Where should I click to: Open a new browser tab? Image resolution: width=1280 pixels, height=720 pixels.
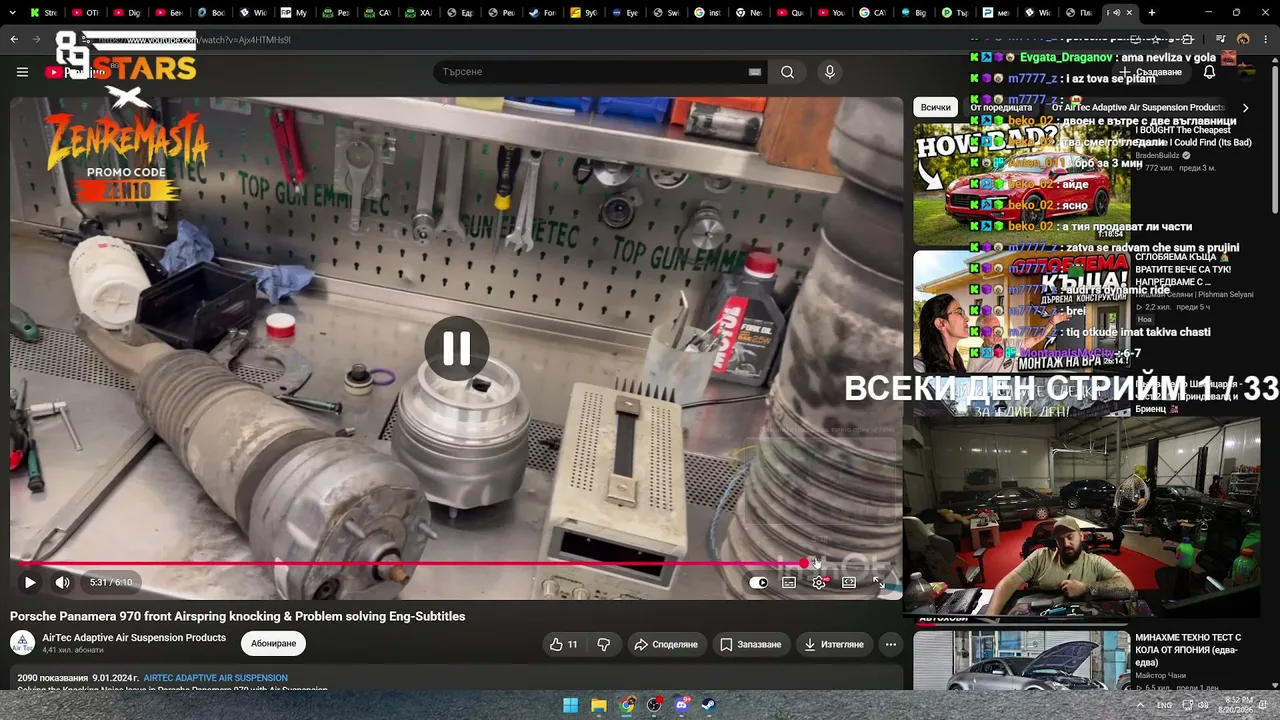pos(1152,13)
